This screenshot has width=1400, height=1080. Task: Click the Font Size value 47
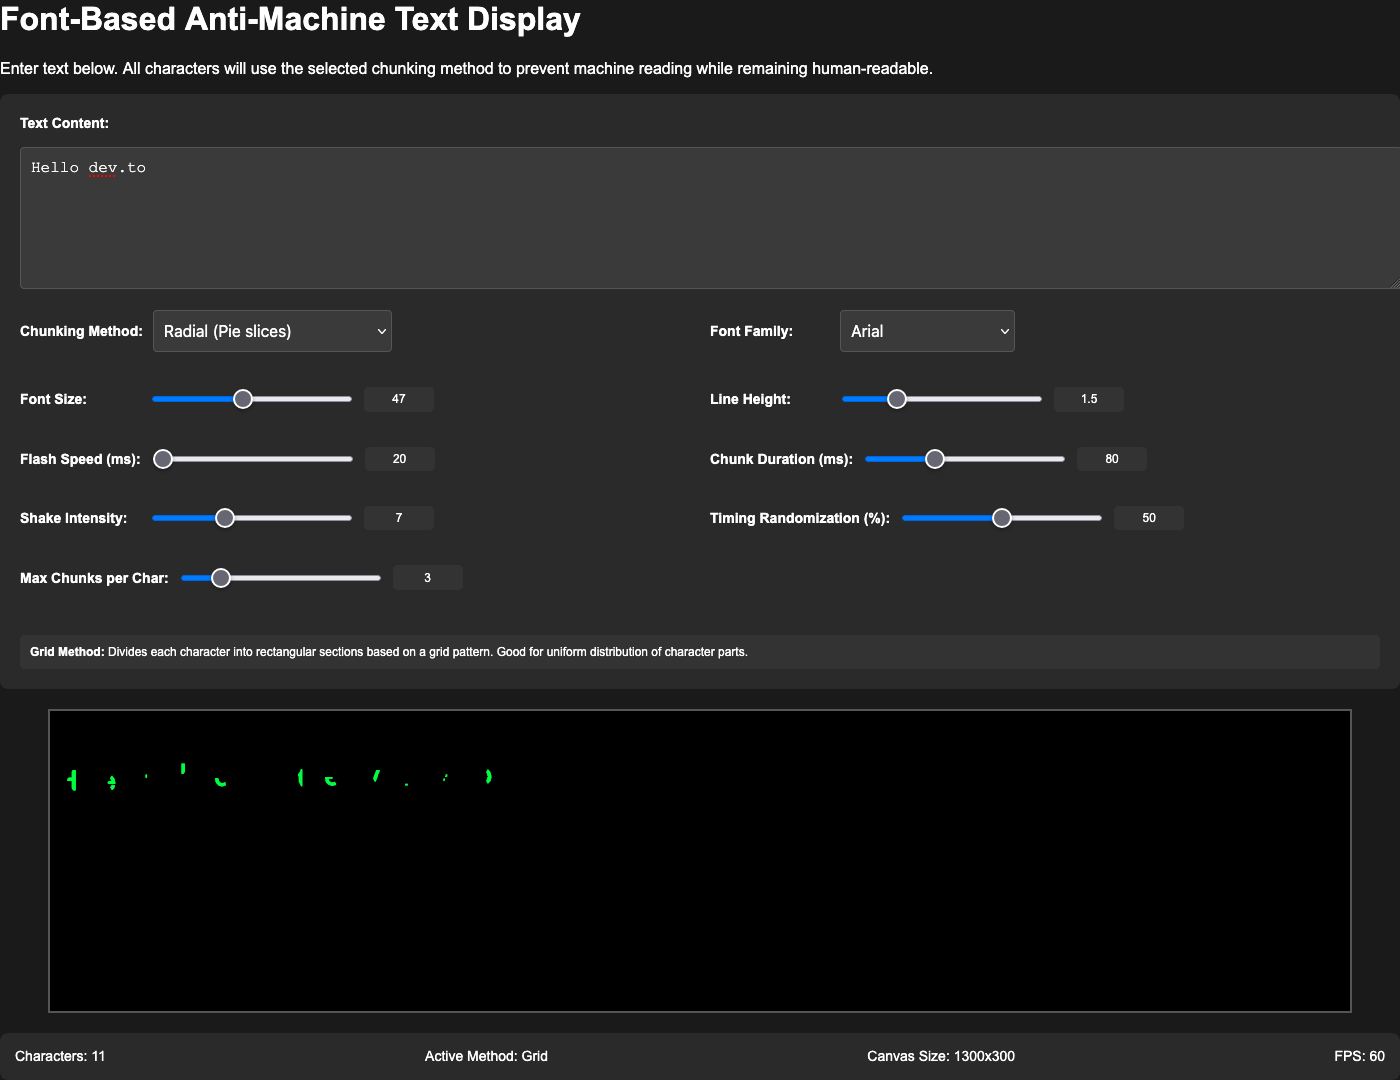(399, 399)
